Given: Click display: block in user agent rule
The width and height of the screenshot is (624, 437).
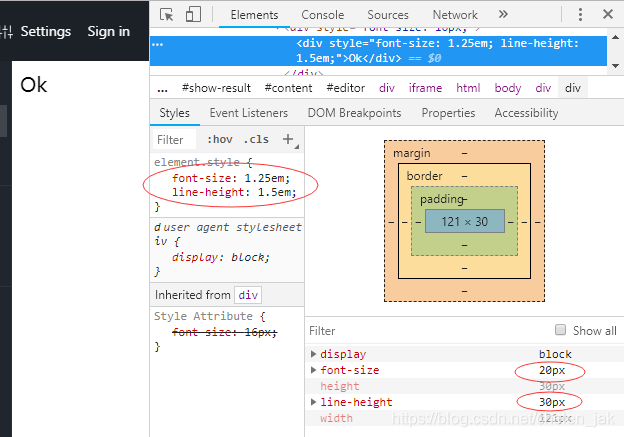Looking at the screenshot, I should click(x=220, y=257).
